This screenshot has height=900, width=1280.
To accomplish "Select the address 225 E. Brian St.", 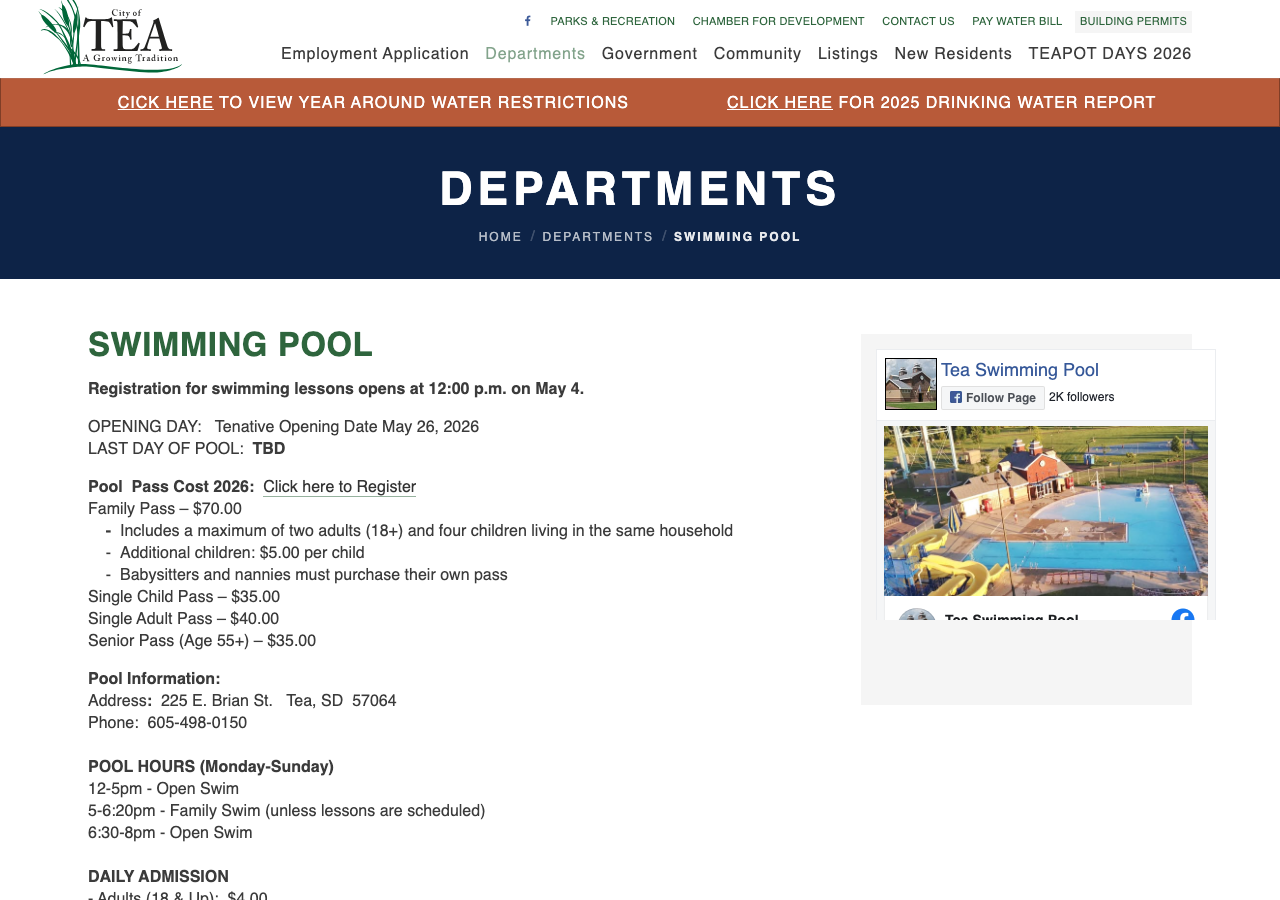I will point(217,701).
